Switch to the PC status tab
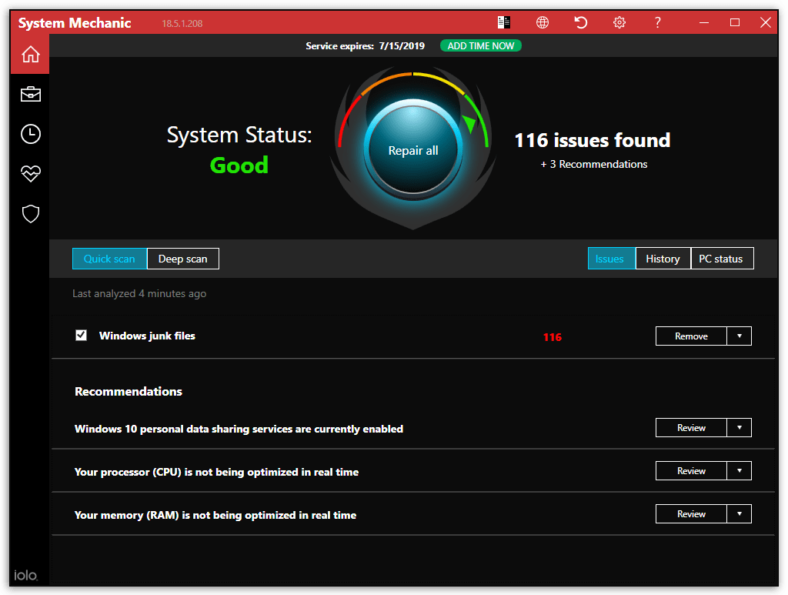The width and height of the screenshot is (788, 595). pyautogui.click(x=722, y=258)
